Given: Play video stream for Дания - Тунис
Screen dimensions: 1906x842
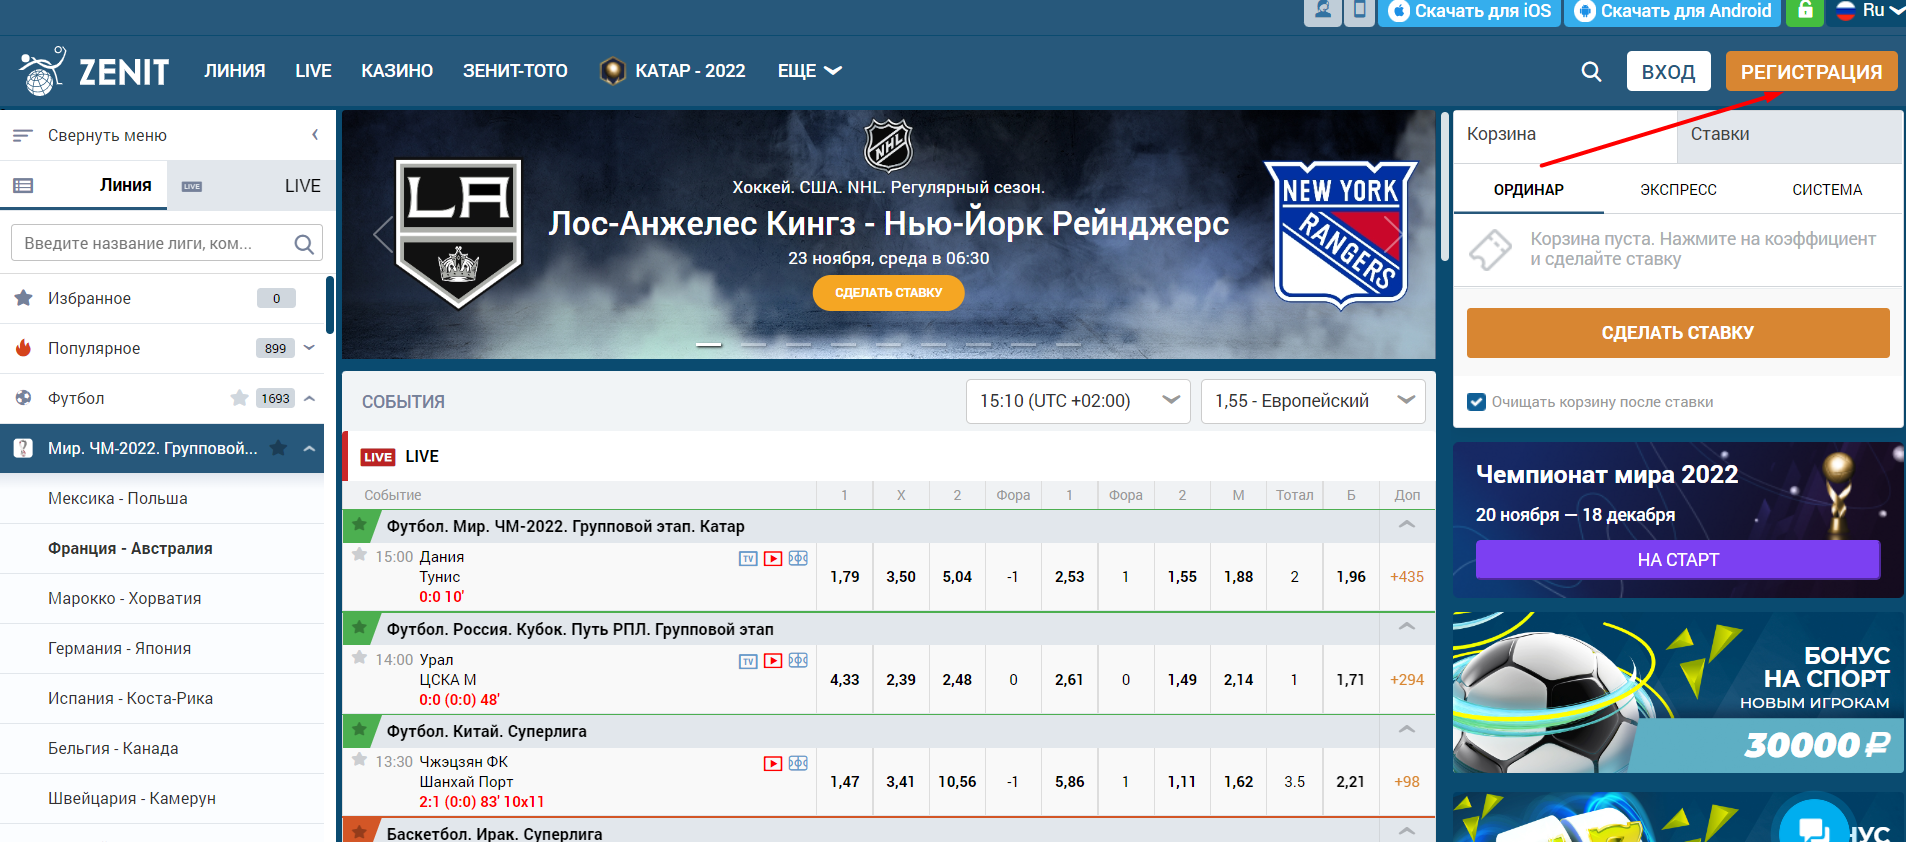Looking at the screenshot, I should tap(773, 558).
